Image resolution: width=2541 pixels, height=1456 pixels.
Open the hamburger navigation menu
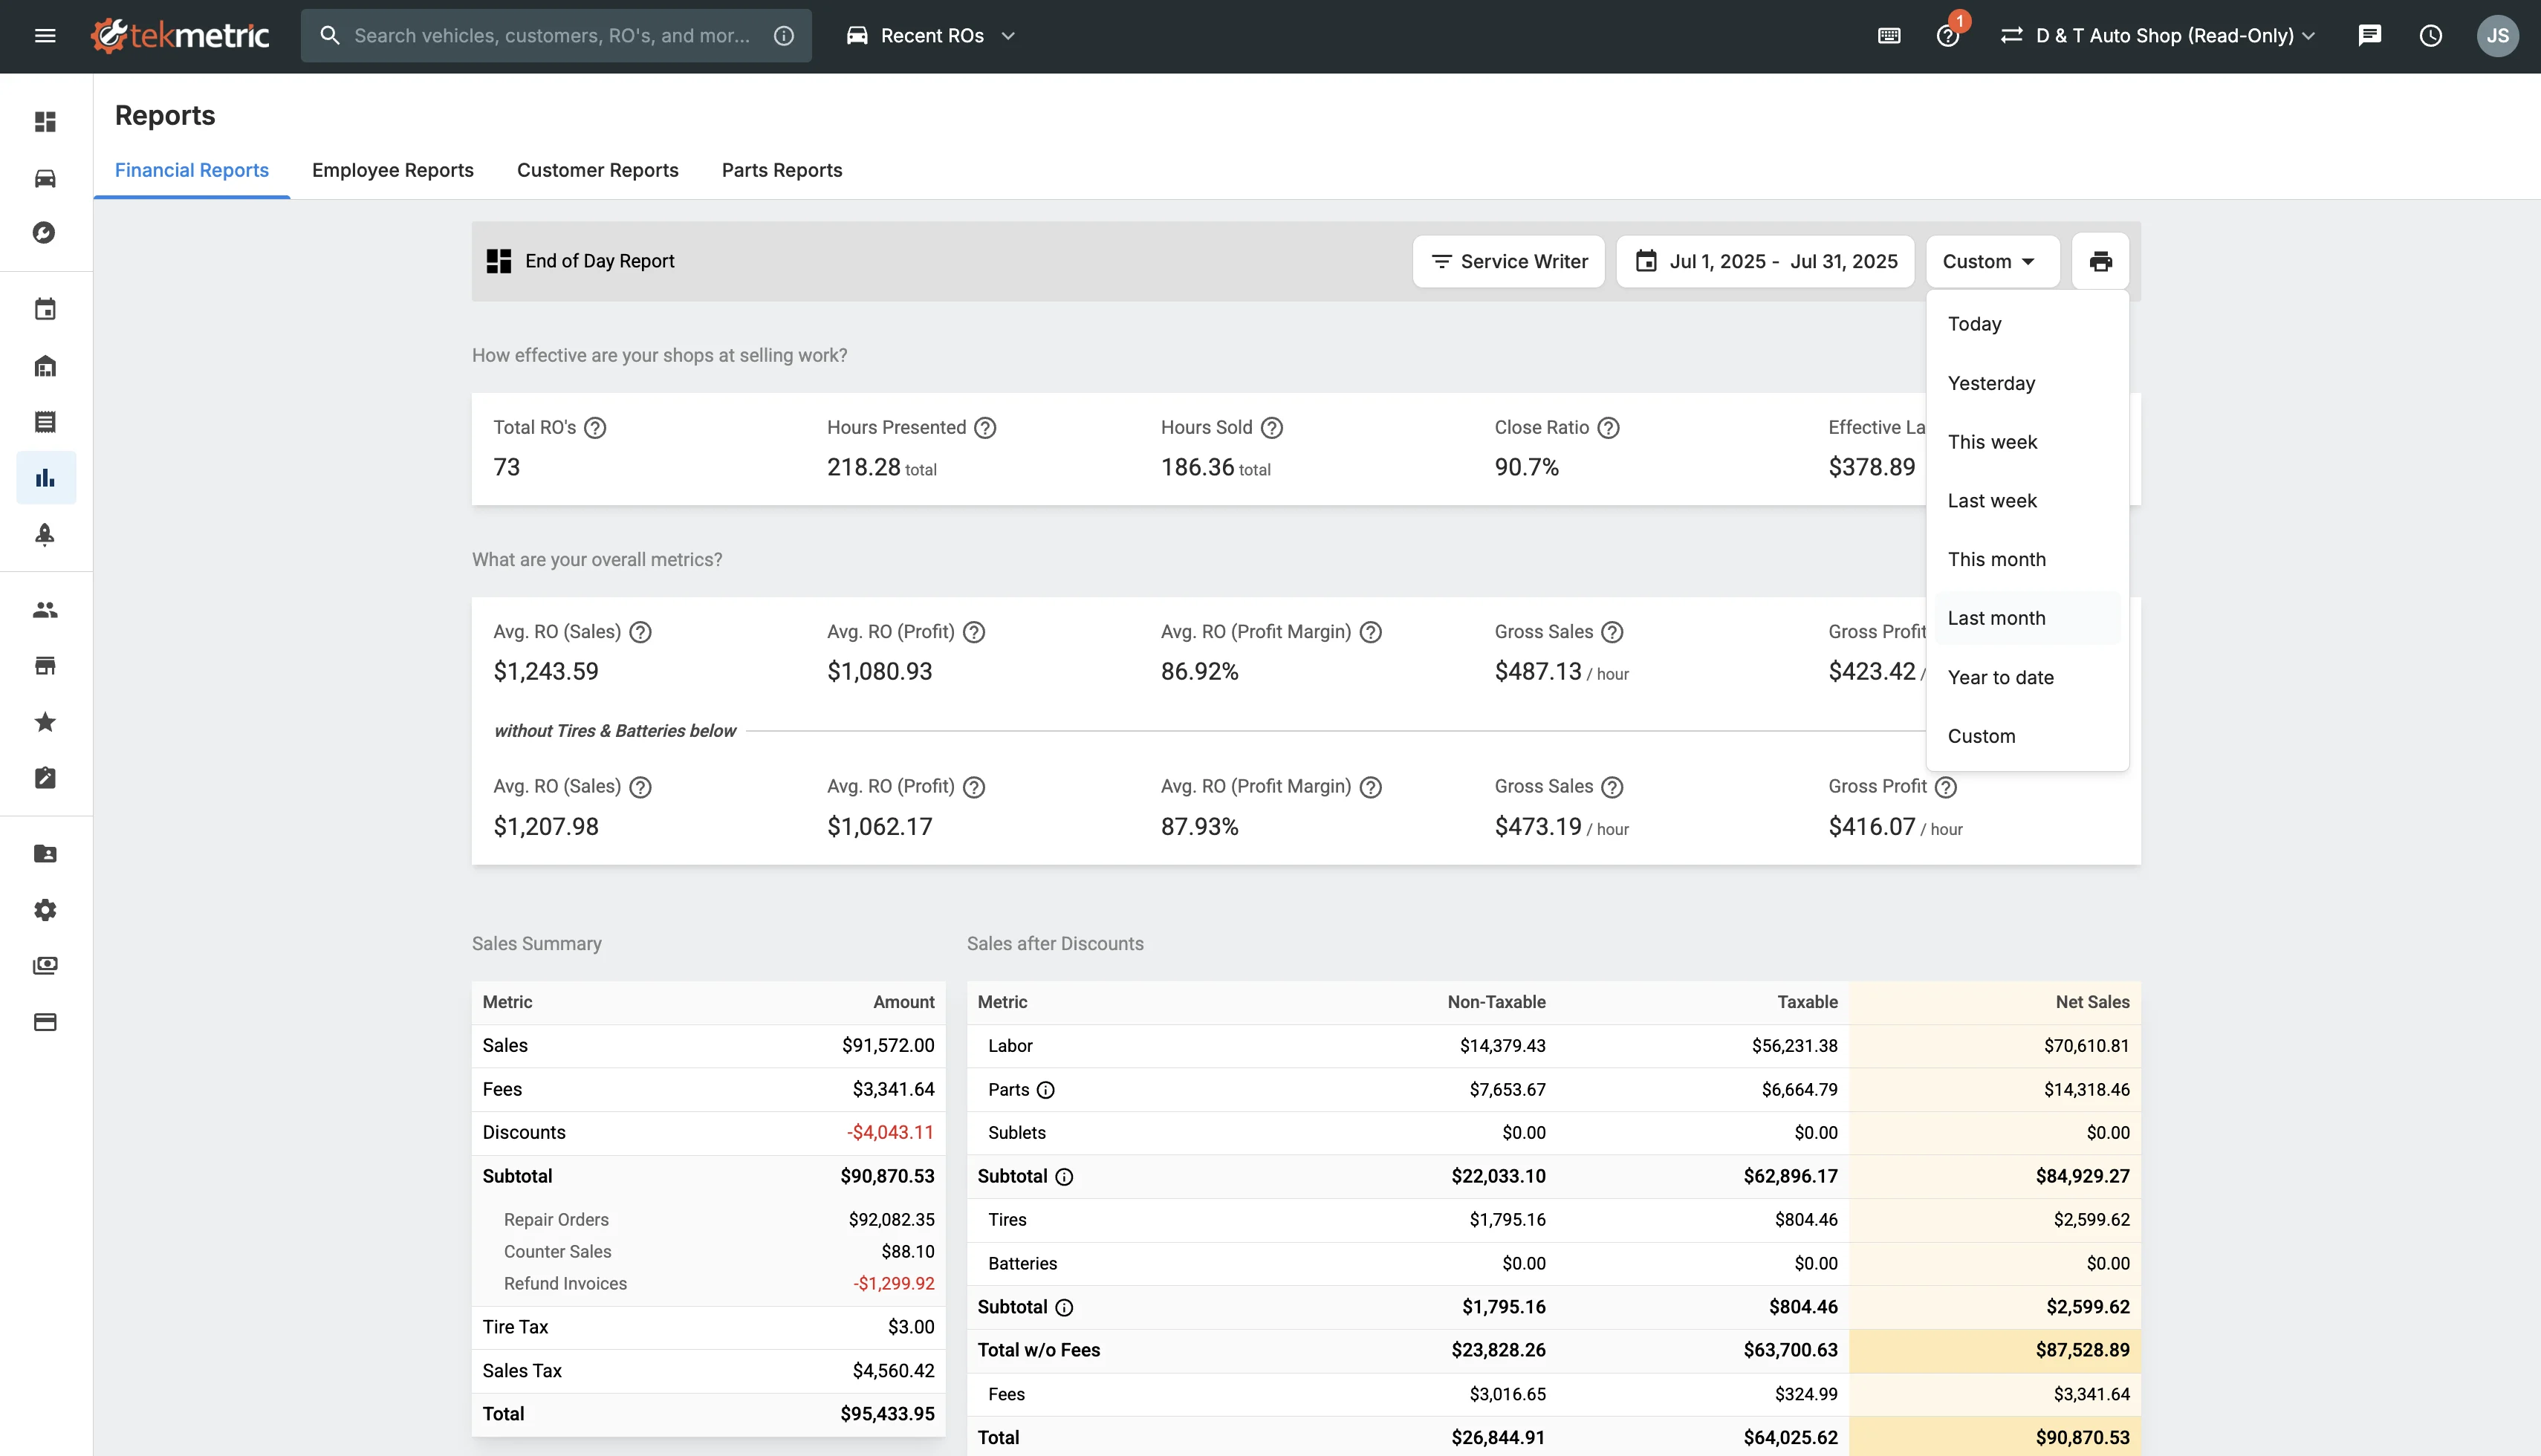pos(45,36)
